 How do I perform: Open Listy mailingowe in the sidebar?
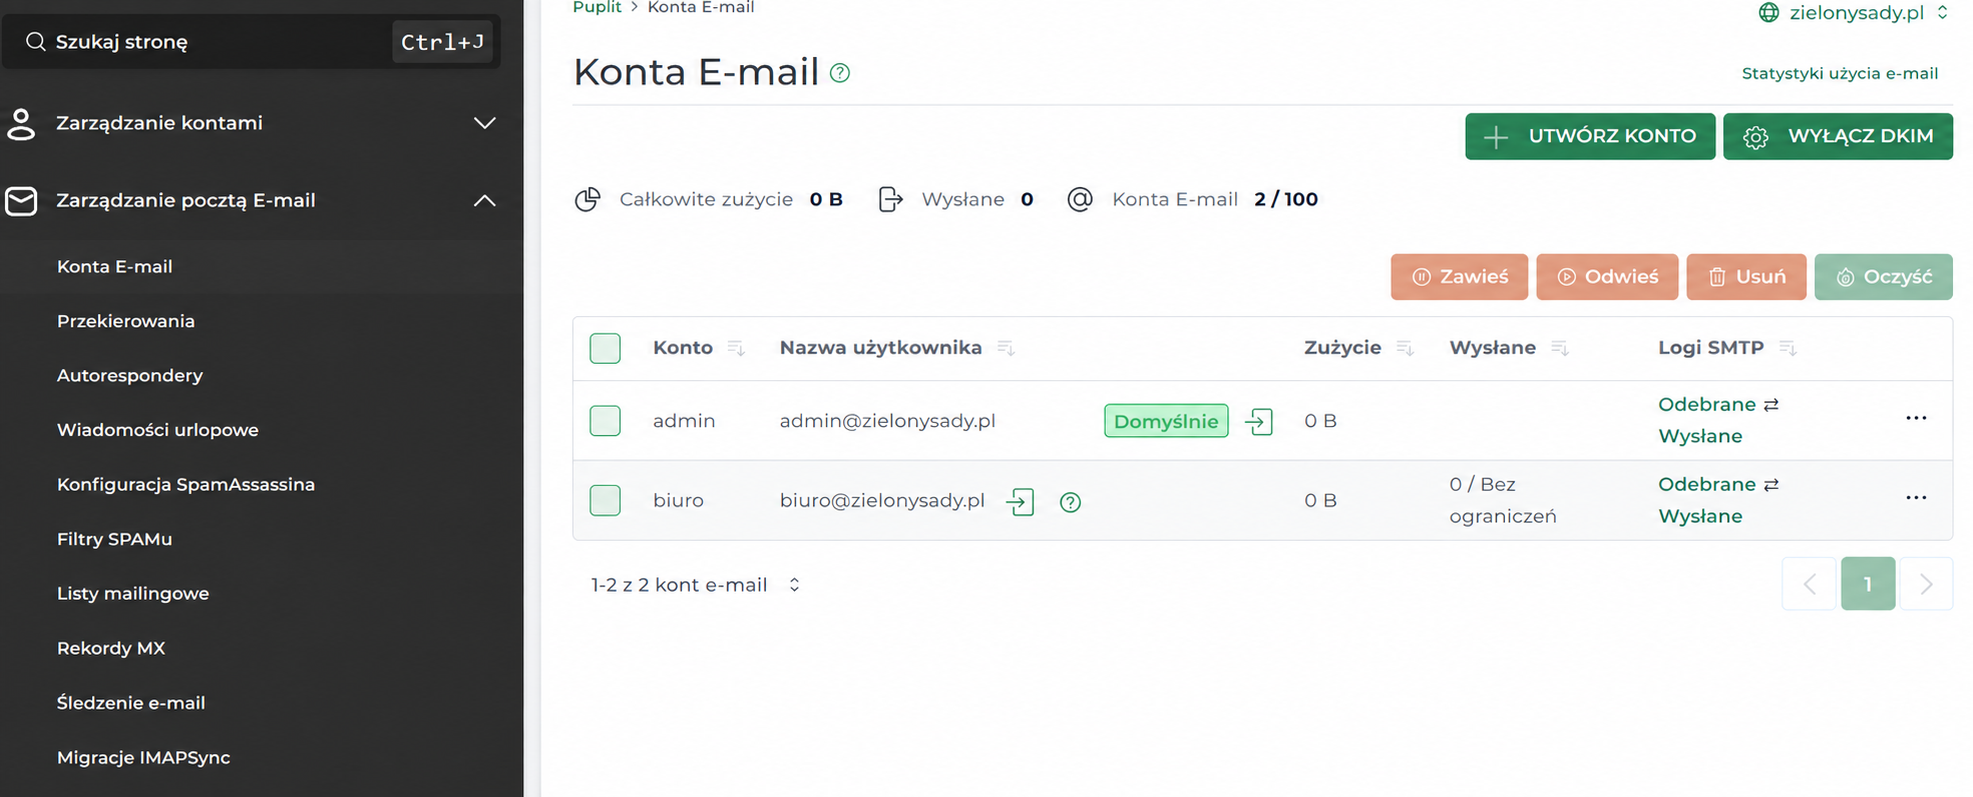pos(133,594)
